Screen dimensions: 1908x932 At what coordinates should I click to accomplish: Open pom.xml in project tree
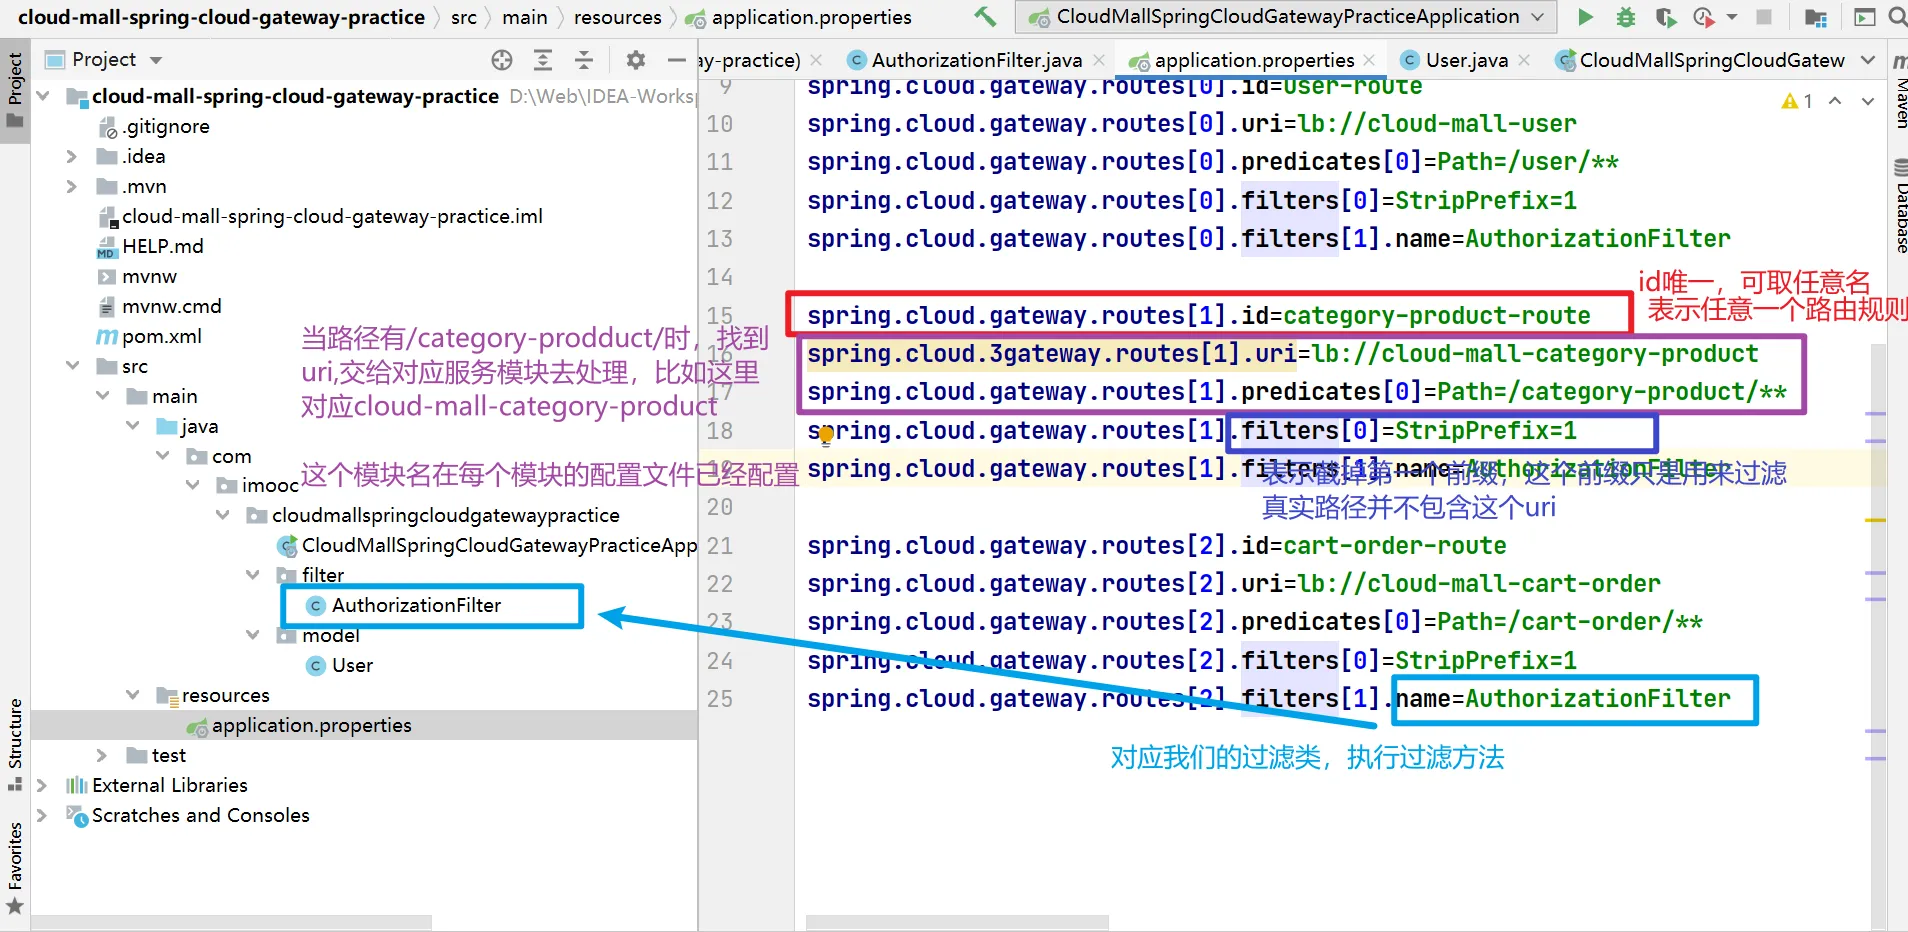coord(161,337)
